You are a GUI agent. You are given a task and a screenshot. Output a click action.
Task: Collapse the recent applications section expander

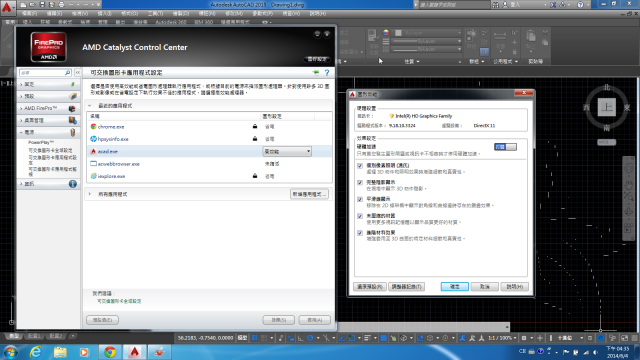[x=90, y=106]
